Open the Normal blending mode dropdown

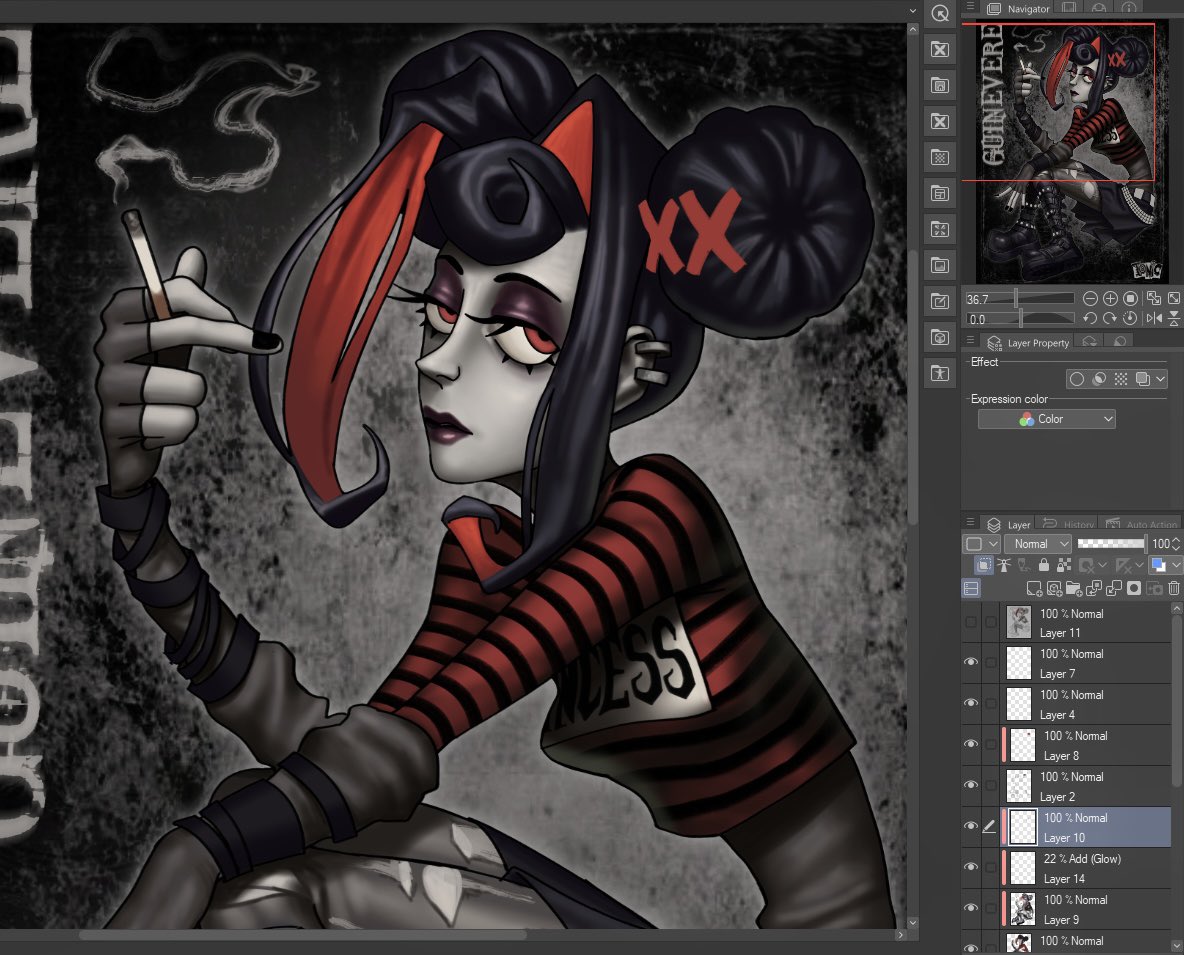pos(1038,544)
